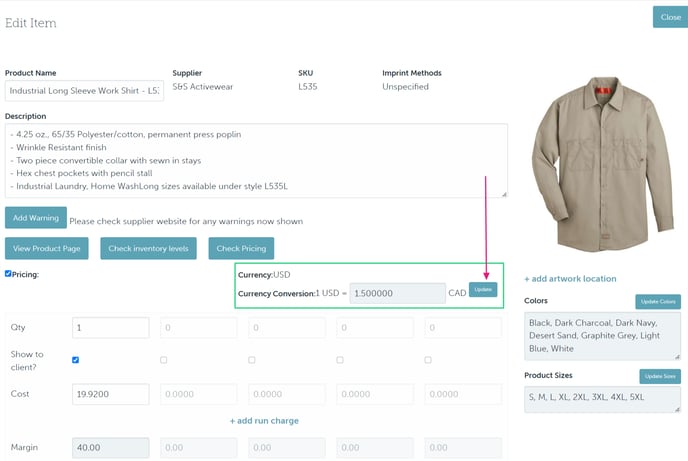Click the currency conversion rate field
Image resolution: width=688 pixels, height=461 pixels.
coord(397,293)
